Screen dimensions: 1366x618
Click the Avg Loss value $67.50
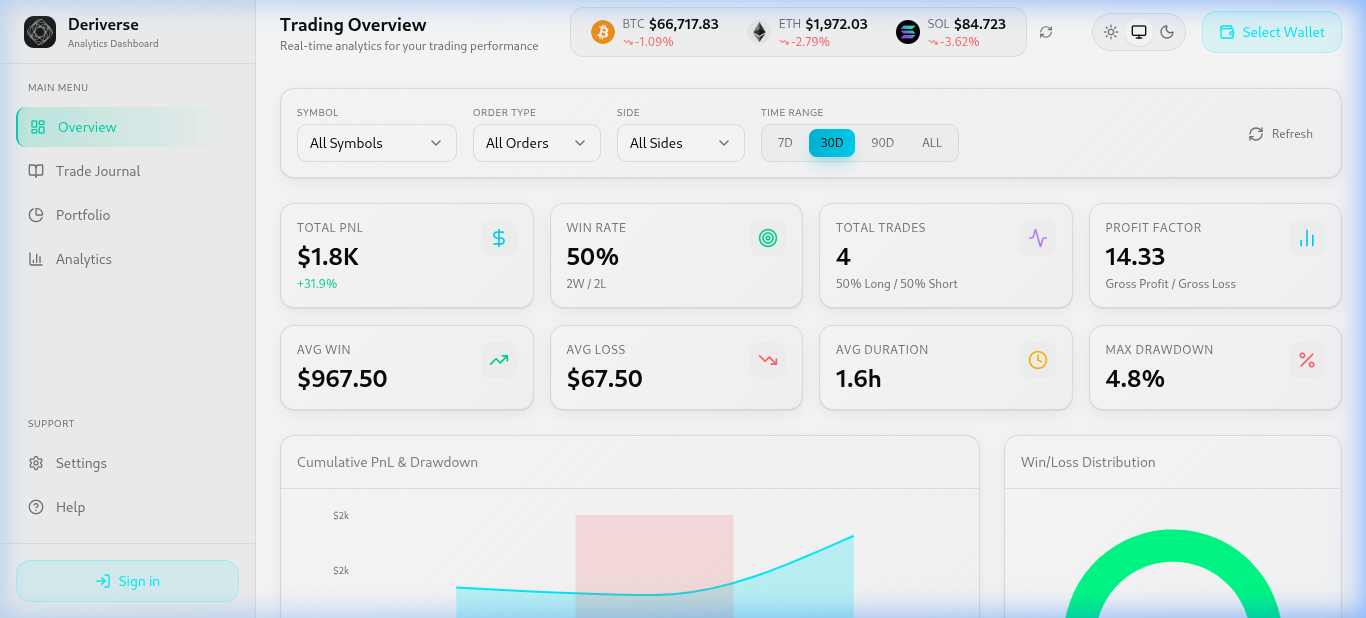[x=604, y=379]
